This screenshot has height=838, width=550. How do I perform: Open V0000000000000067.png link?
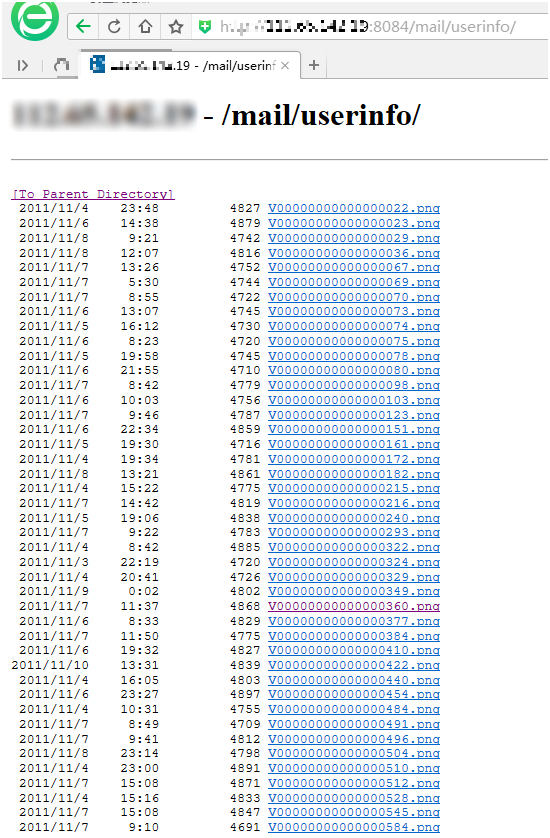click(354, 267)
